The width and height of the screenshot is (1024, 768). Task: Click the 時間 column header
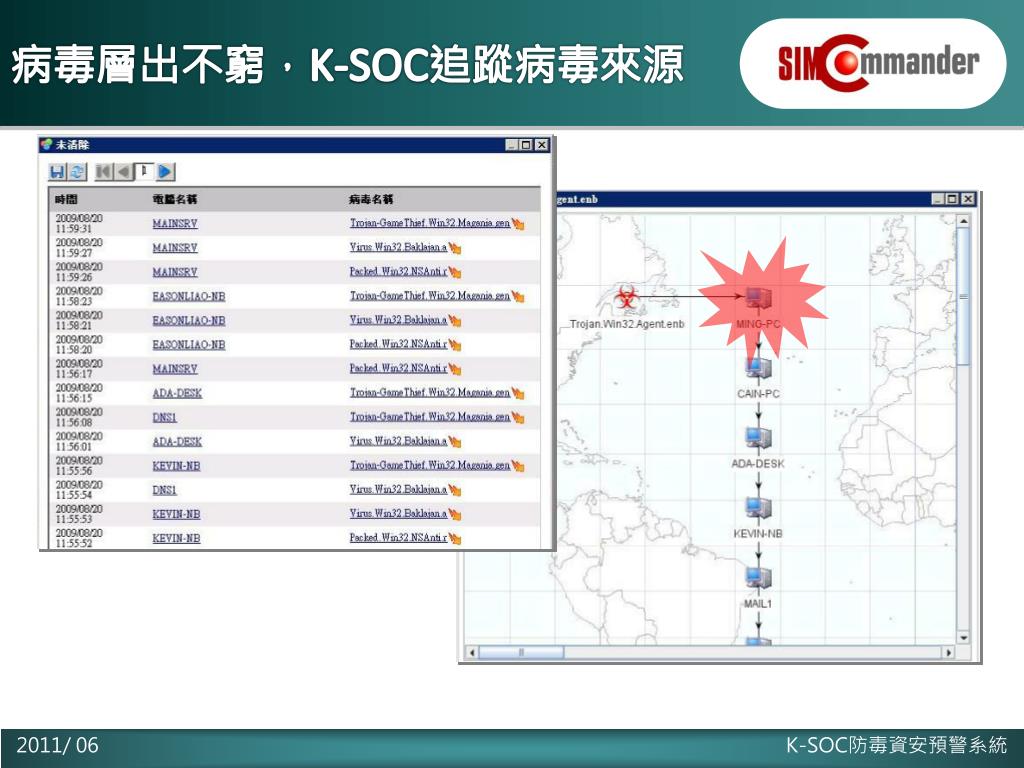click(66, 199)
